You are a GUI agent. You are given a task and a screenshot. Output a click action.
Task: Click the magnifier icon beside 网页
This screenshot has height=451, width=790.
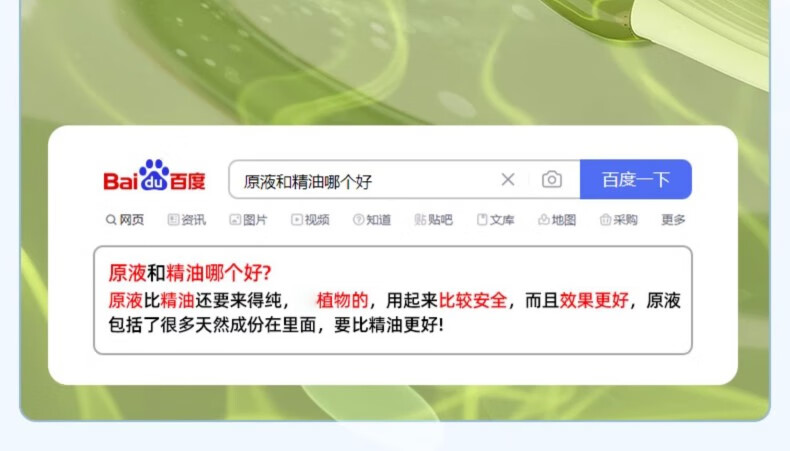click(x=111, y=220)
